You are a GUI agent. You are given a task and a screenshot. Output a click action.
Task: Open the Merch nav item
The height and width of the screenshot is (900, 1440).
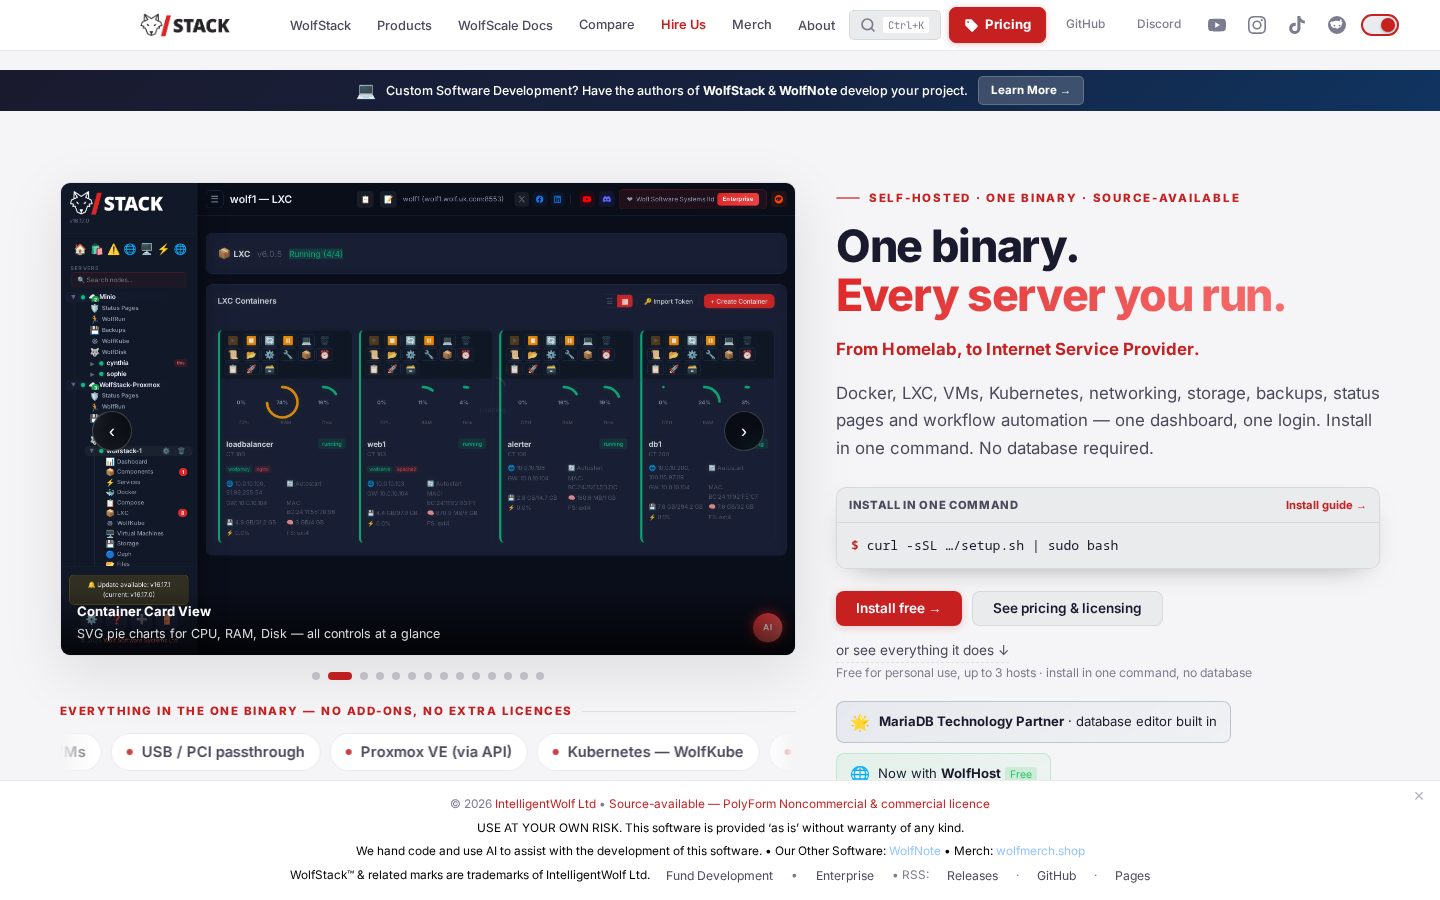tap(752, 24)
